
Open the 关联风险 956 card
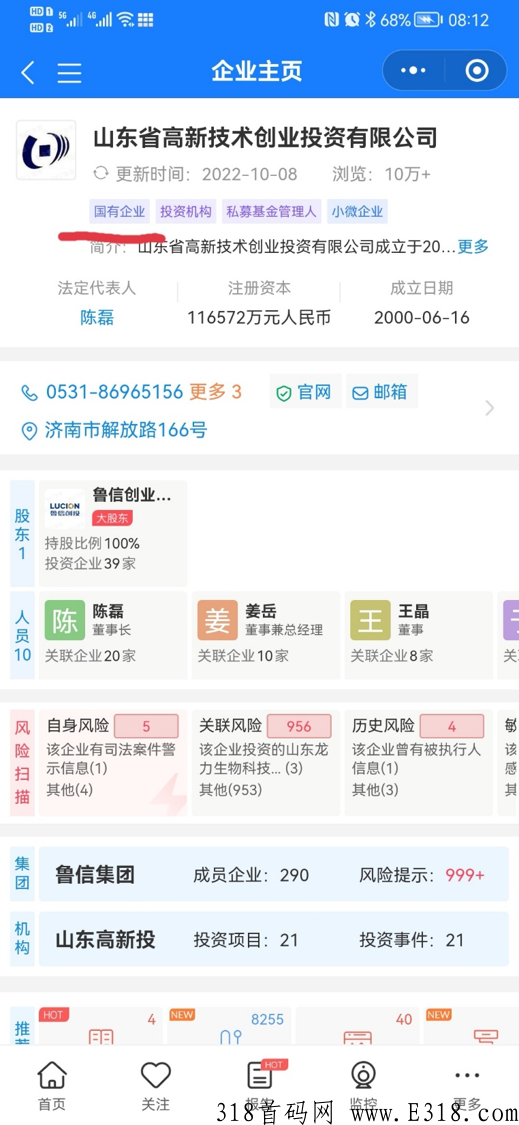[266, 763]
